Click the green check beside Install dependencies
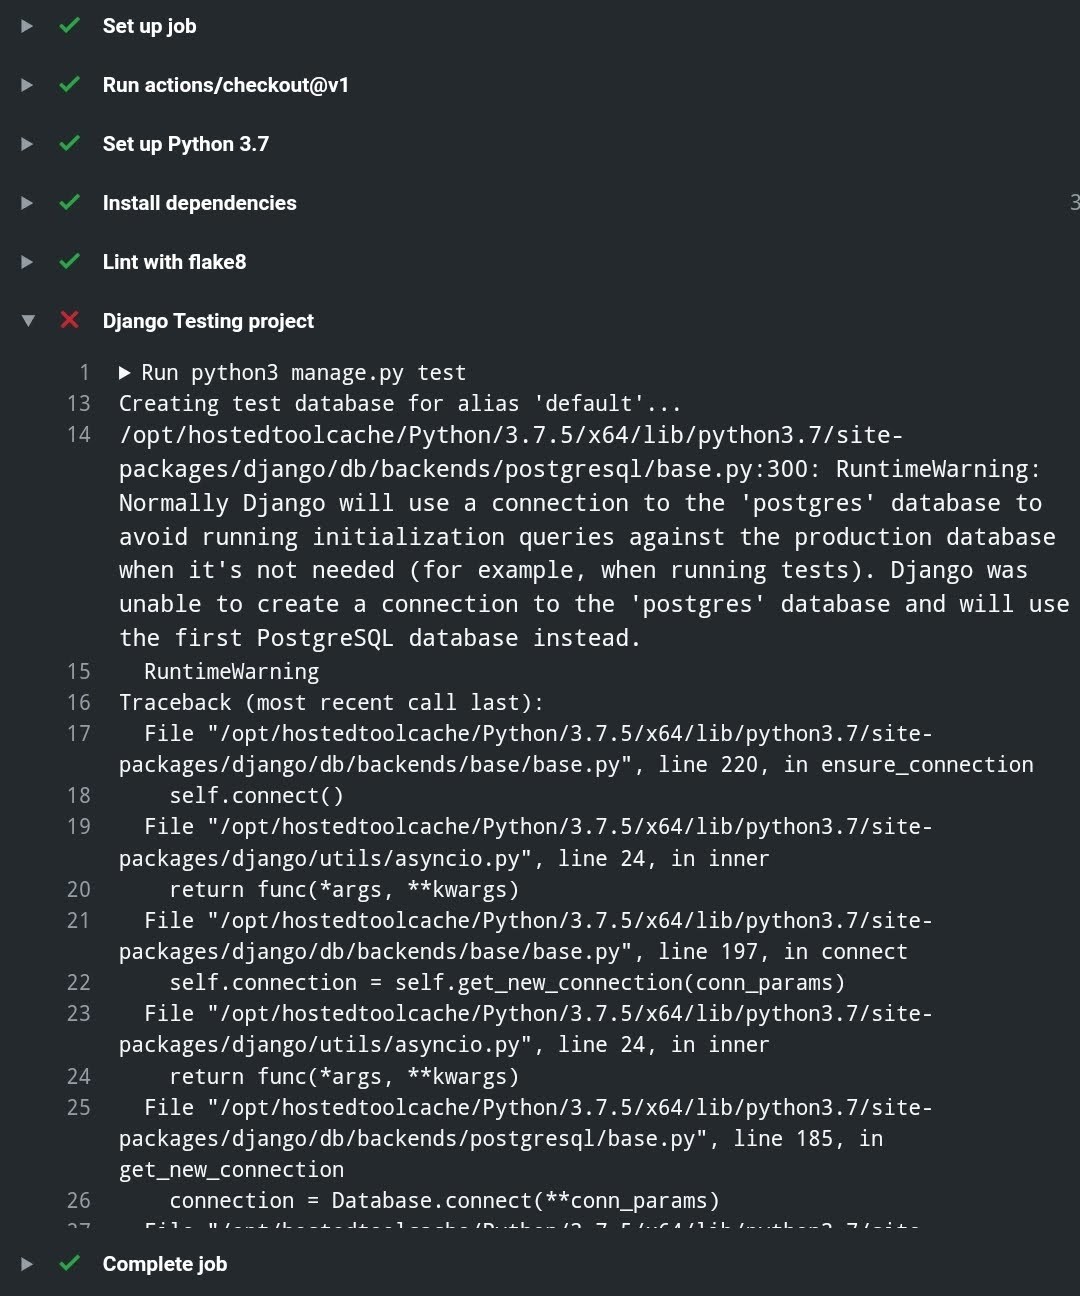Image resolution: width=1080 pixels, height=1296 pixels. pyautogui.click(x=69, y=203)
